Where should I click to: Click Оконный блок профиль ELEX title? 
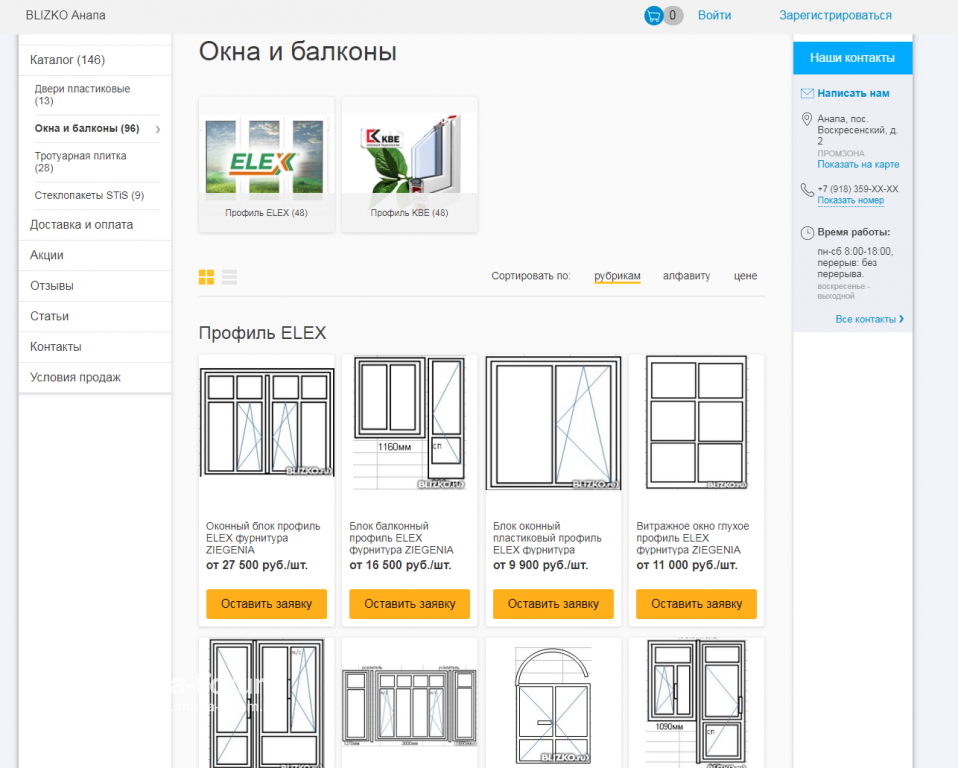(x=263, y=538)
